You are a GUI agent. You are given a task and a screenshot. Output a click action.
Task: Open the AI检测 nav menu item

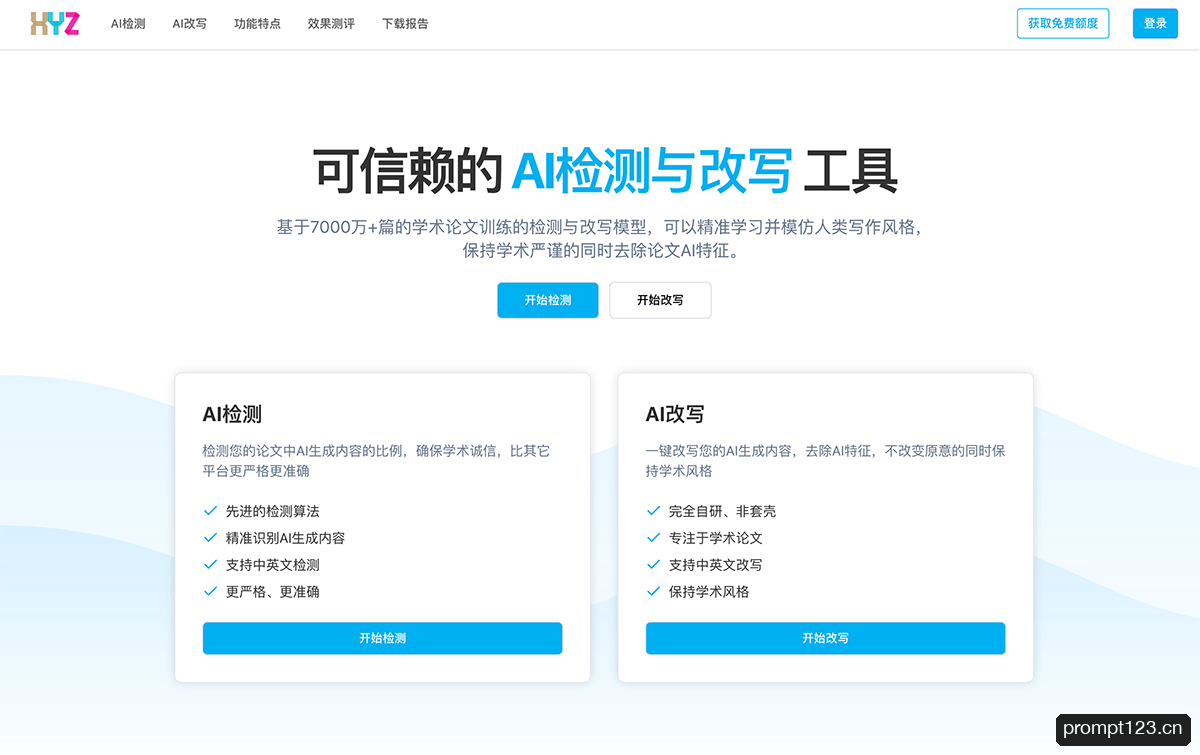(128, 24)
